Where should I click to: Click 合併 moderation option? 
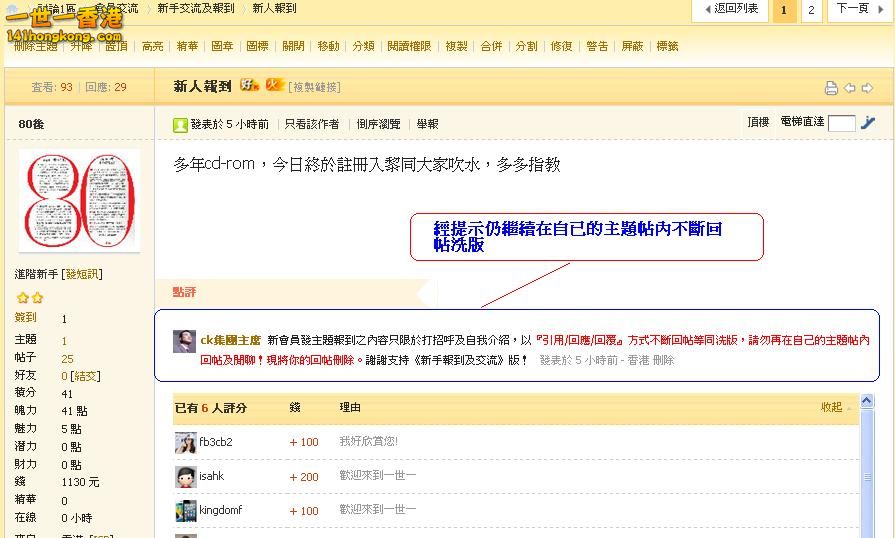pos(491,46)
